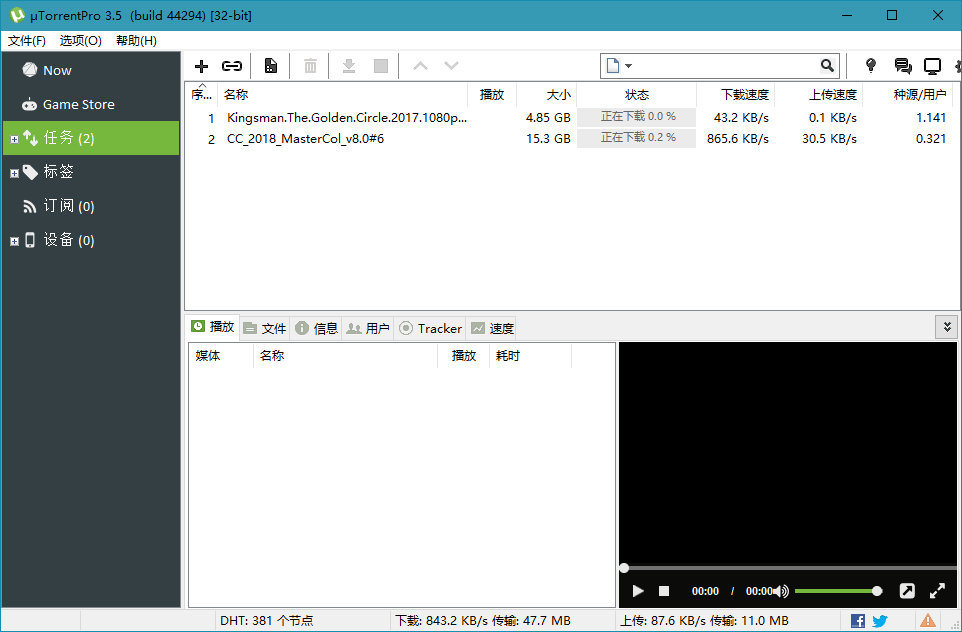Mute the player volume speaker icon
The width and height of the screenshot is (962, 632).
(x=781, y=591)
